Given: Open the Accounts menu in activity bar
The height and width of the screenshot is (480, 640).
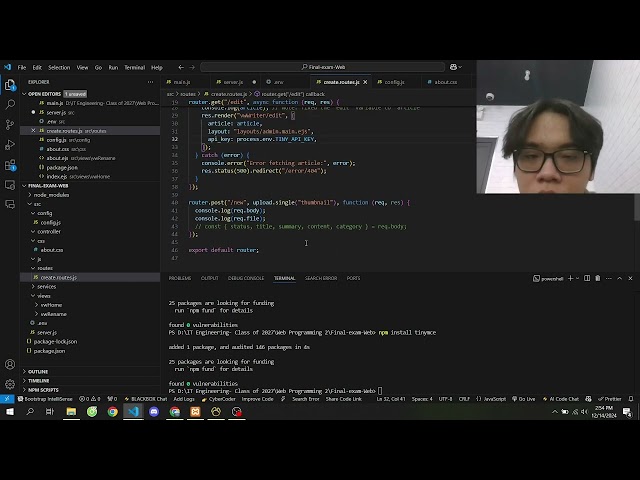Looking at the screenshot, I should coord(10,364).
